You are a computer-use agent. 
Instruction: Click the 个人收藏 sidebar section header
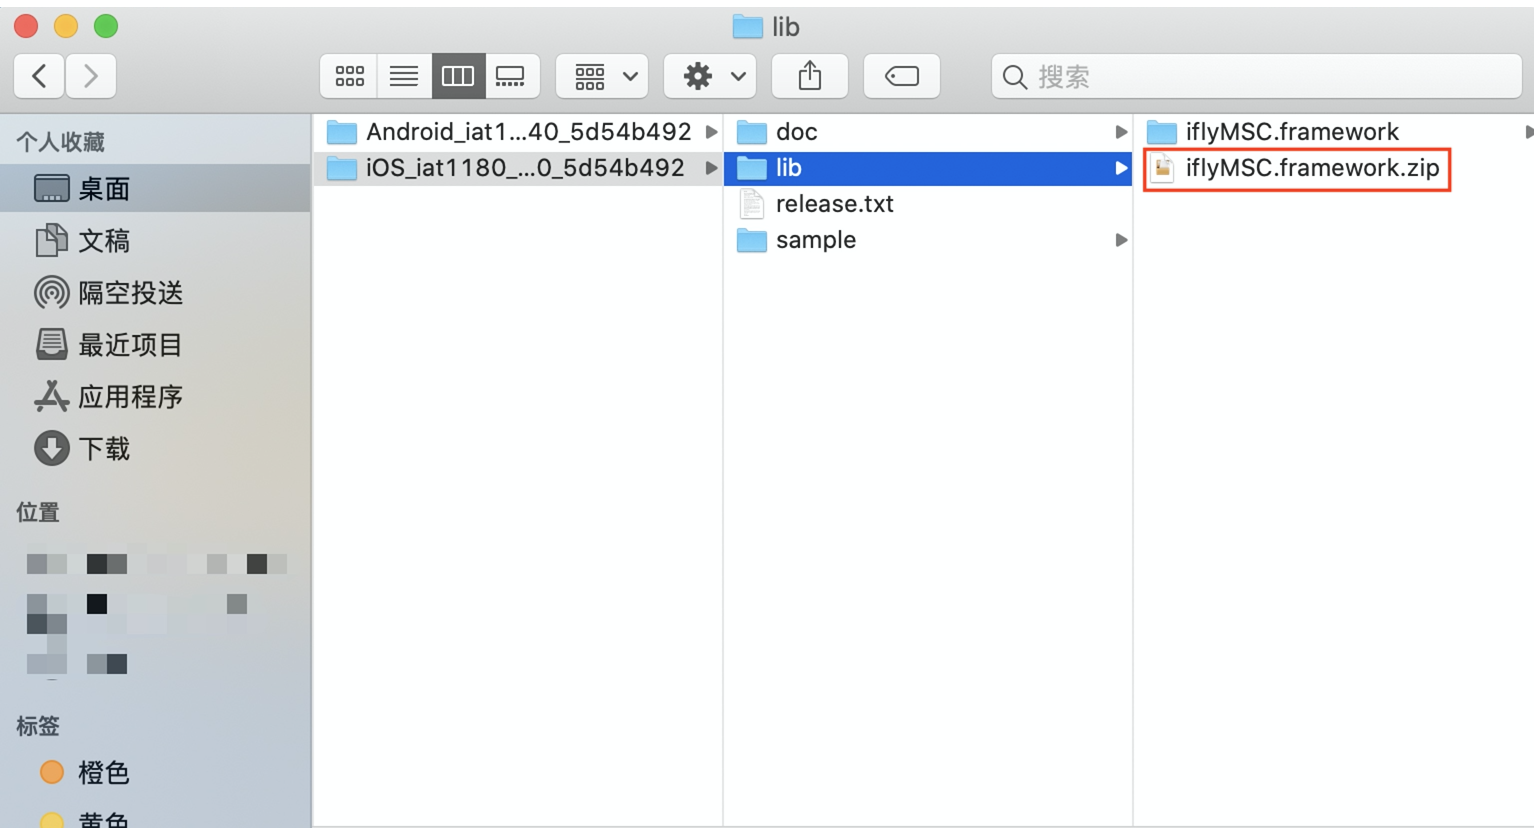pos(61,142)
